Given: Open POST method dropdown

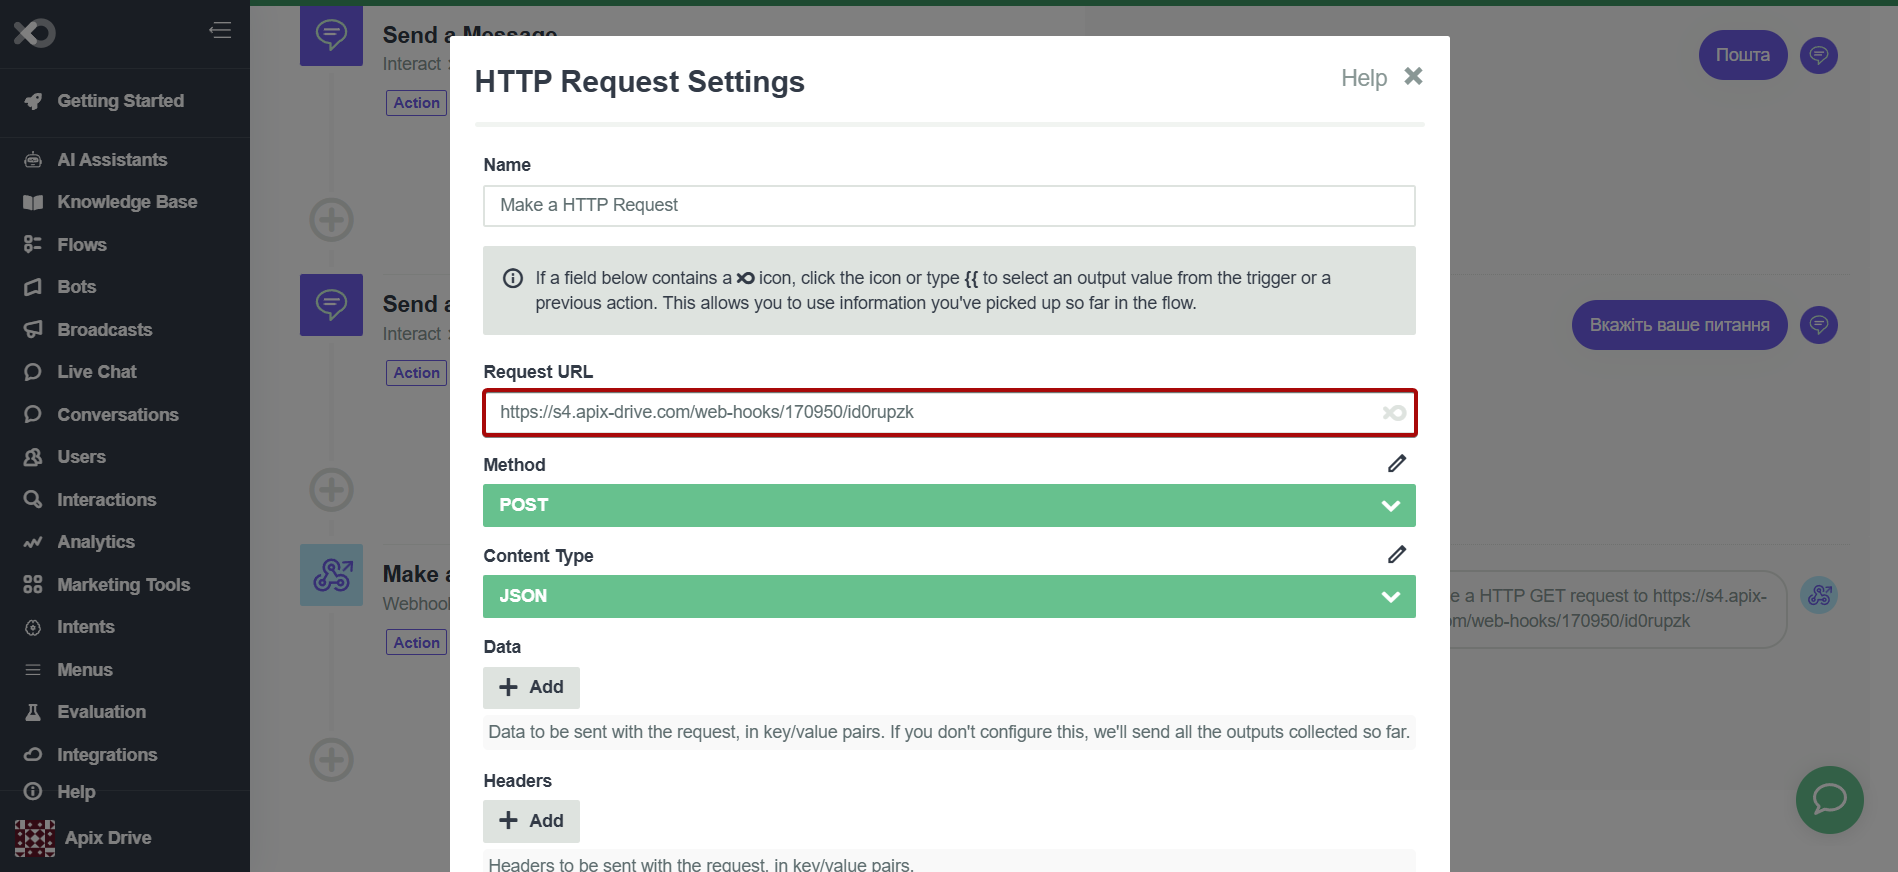Looking at the screenshot, I should pyautogui.click(x=949, y=505).
